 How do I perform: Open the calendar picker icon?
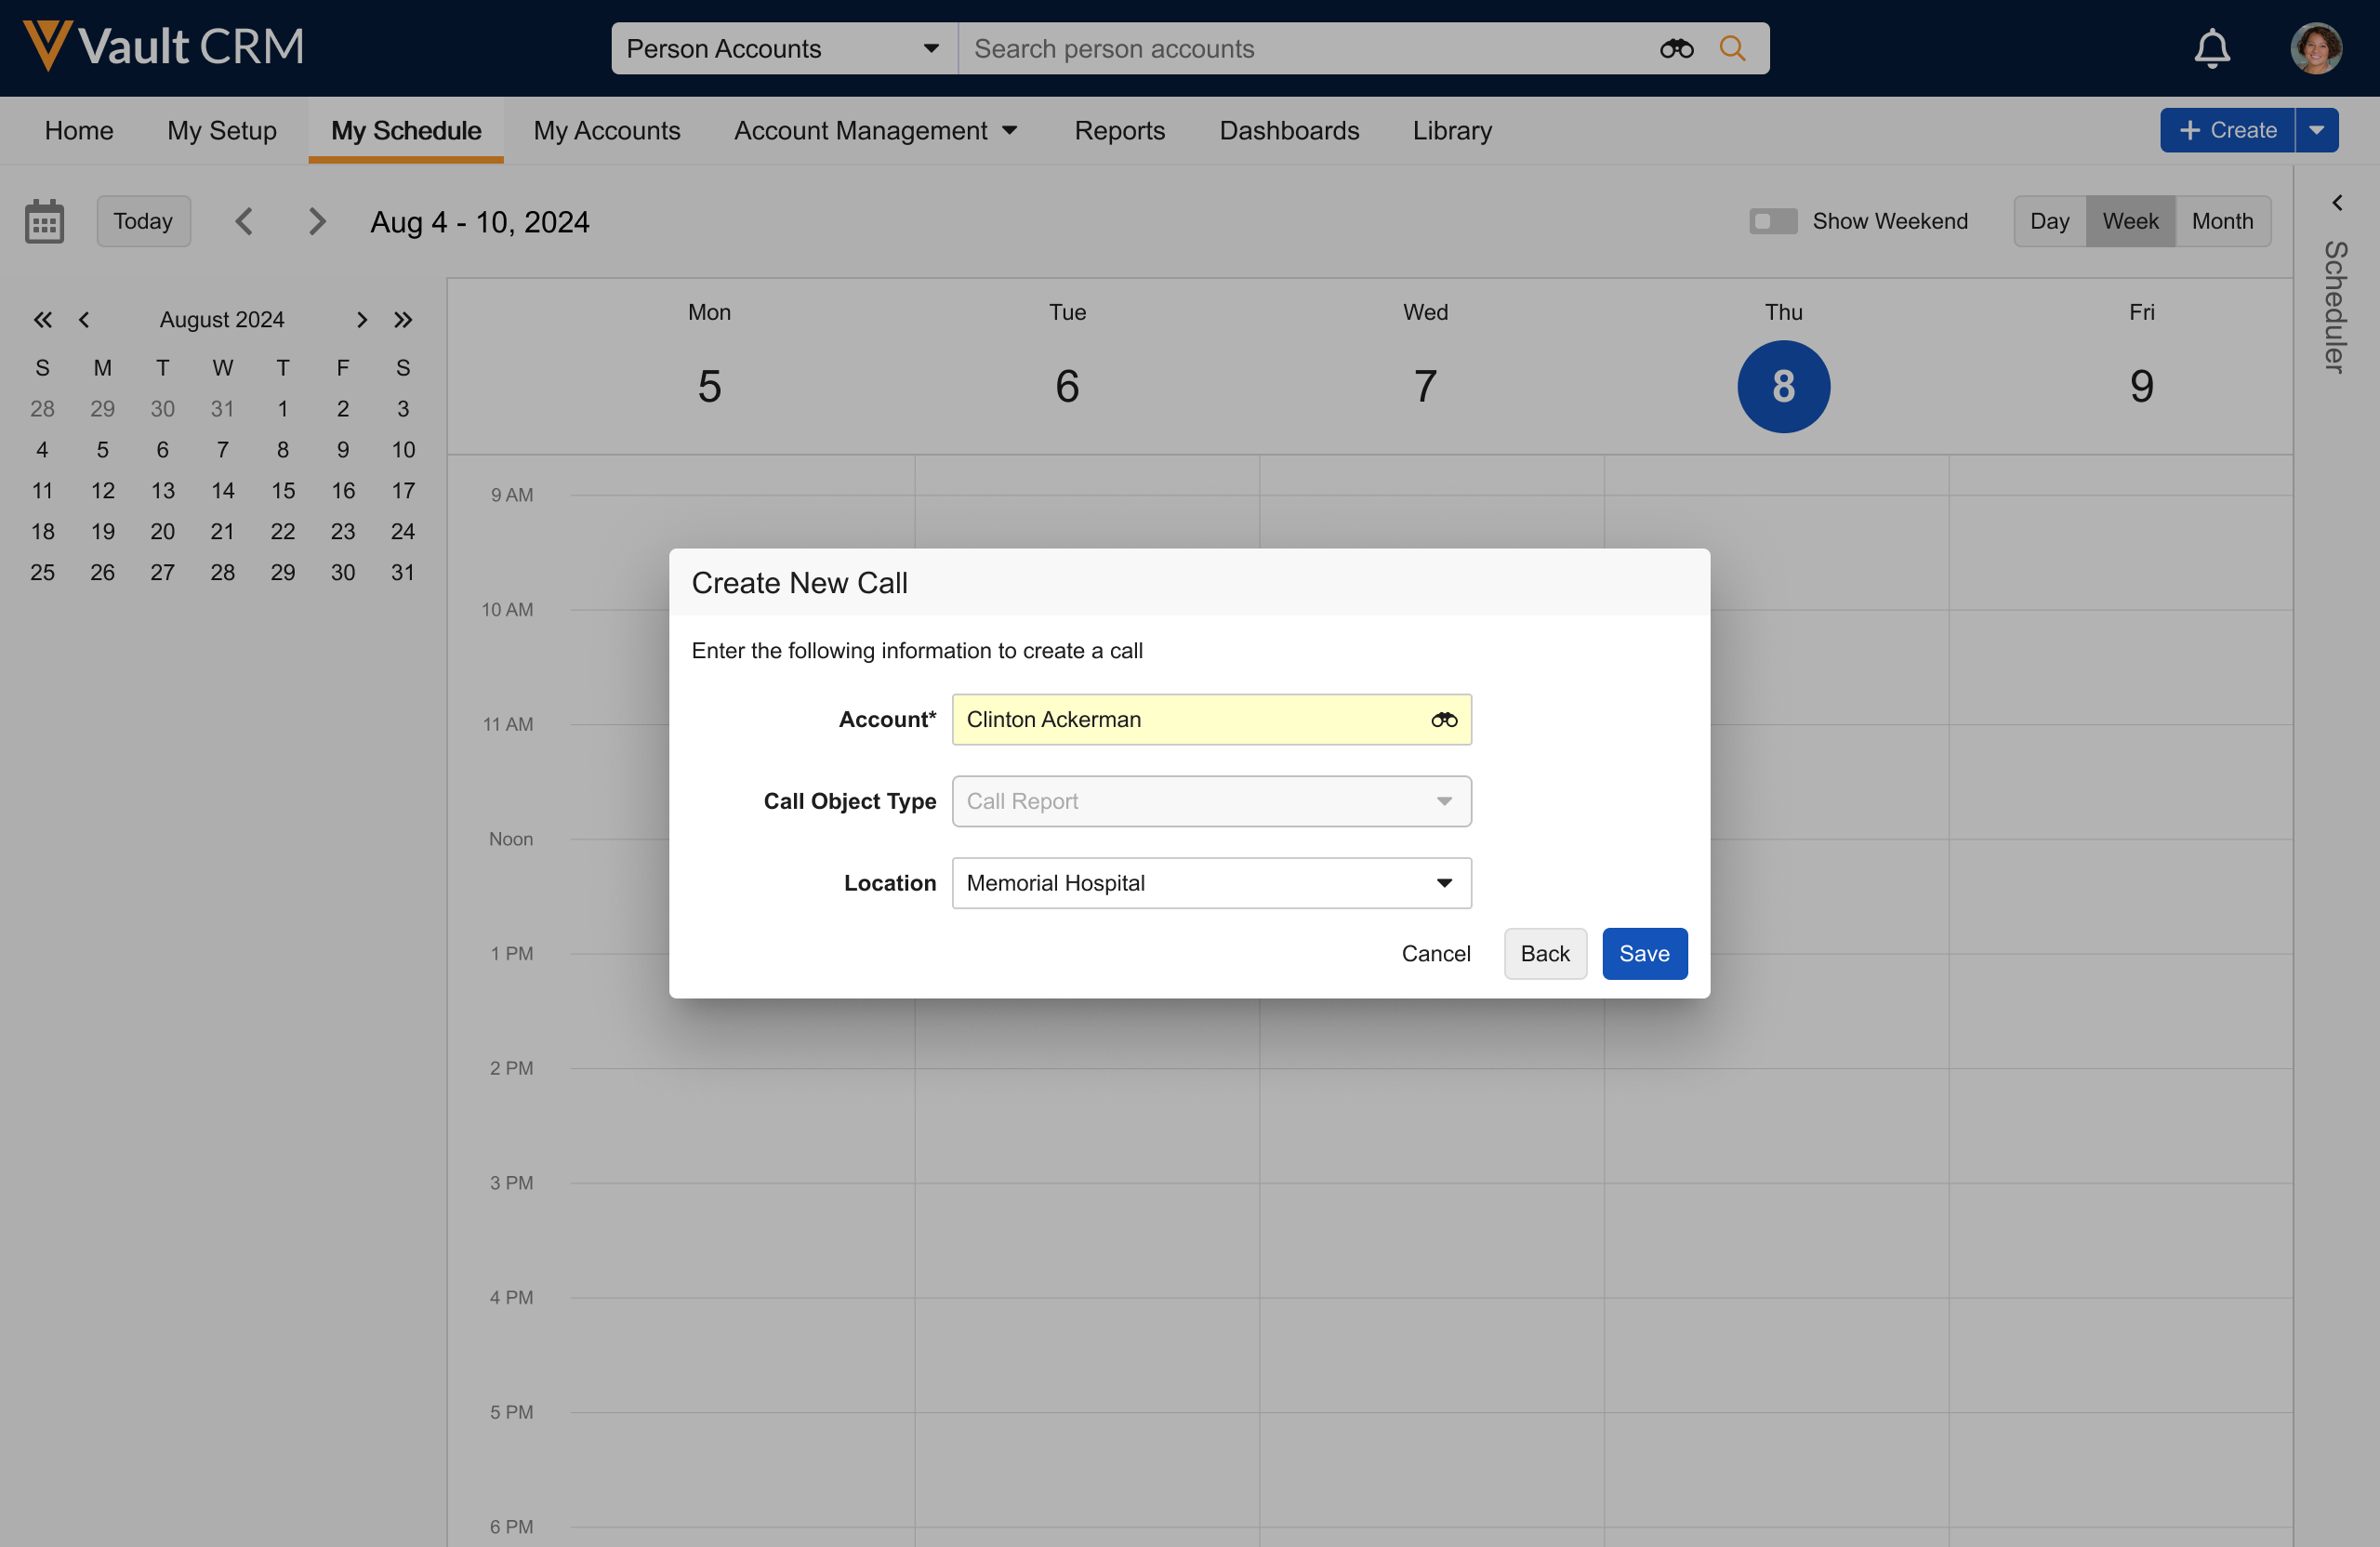click(x=44, y=221)
